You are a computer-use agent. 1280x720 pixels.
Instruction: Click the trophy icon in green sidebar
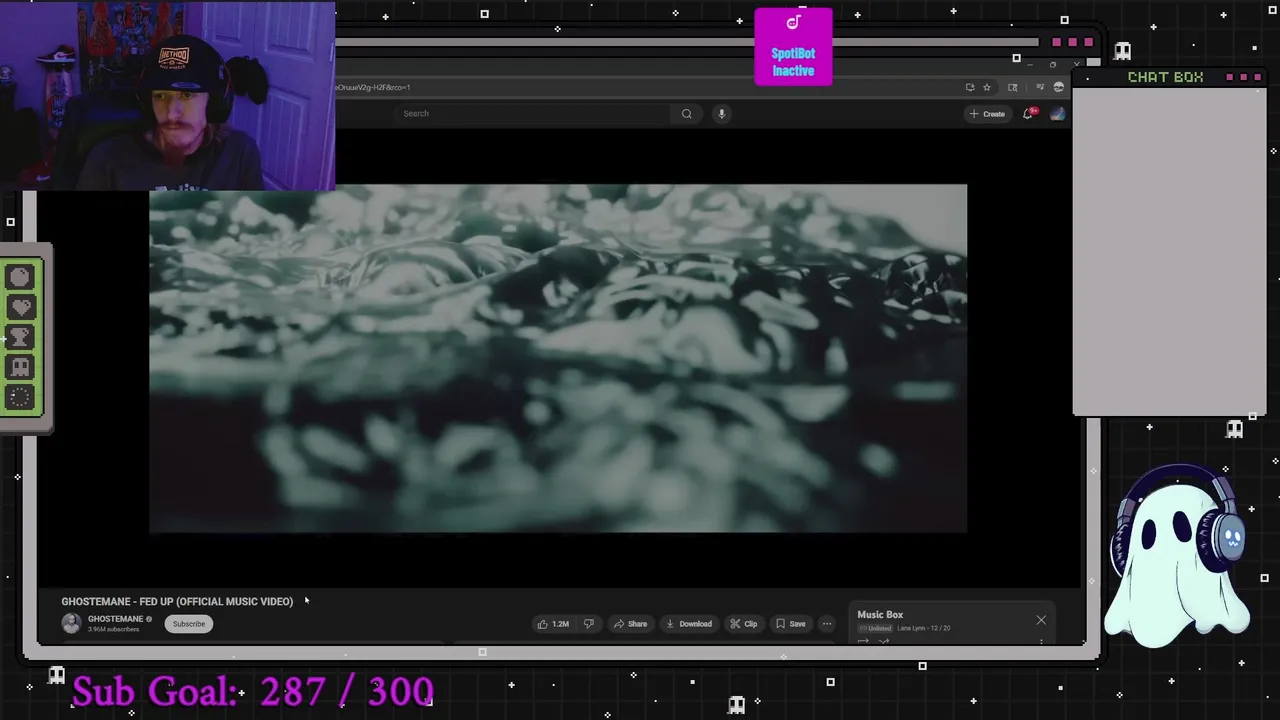tap(20, 337)
